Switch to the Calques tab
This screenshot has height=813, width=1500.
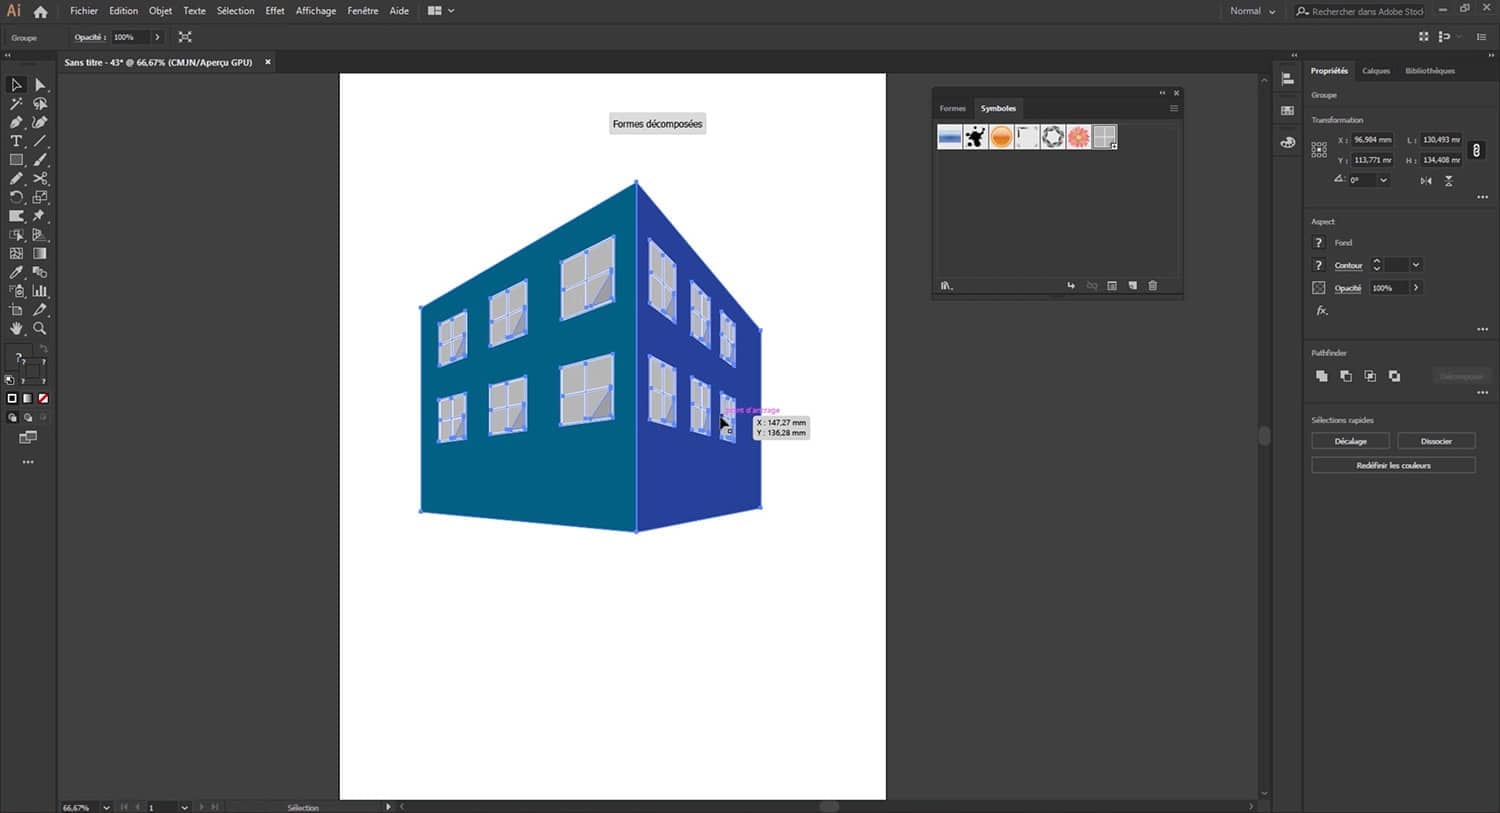tap(1375, 71)
